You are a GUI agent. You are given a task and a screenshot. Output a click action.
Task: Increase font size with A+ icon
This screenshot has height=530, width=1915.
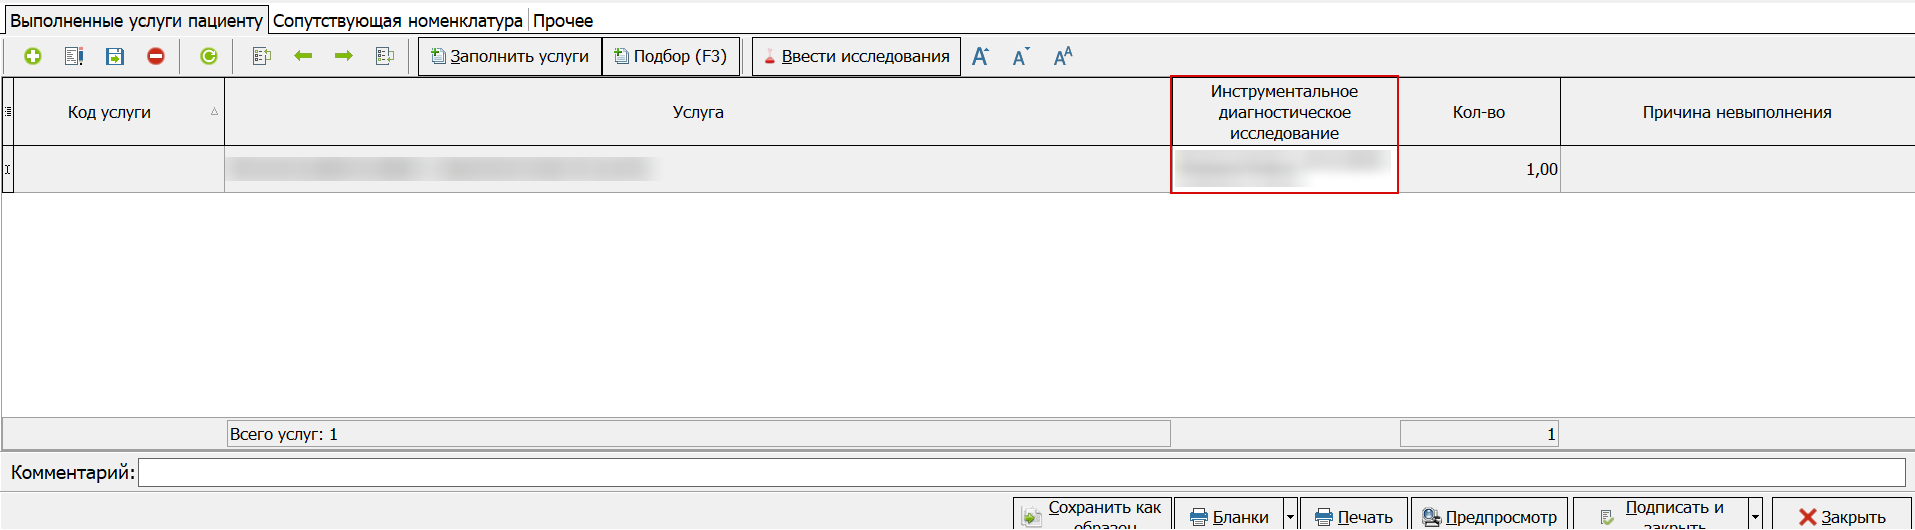point(981,57)
